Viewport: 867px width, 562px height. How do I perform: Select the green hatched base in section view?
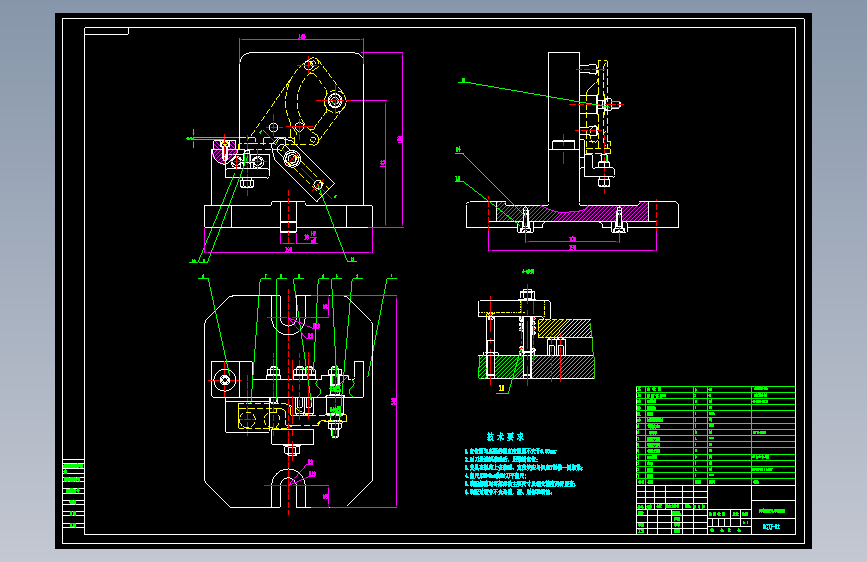(536, 367)
